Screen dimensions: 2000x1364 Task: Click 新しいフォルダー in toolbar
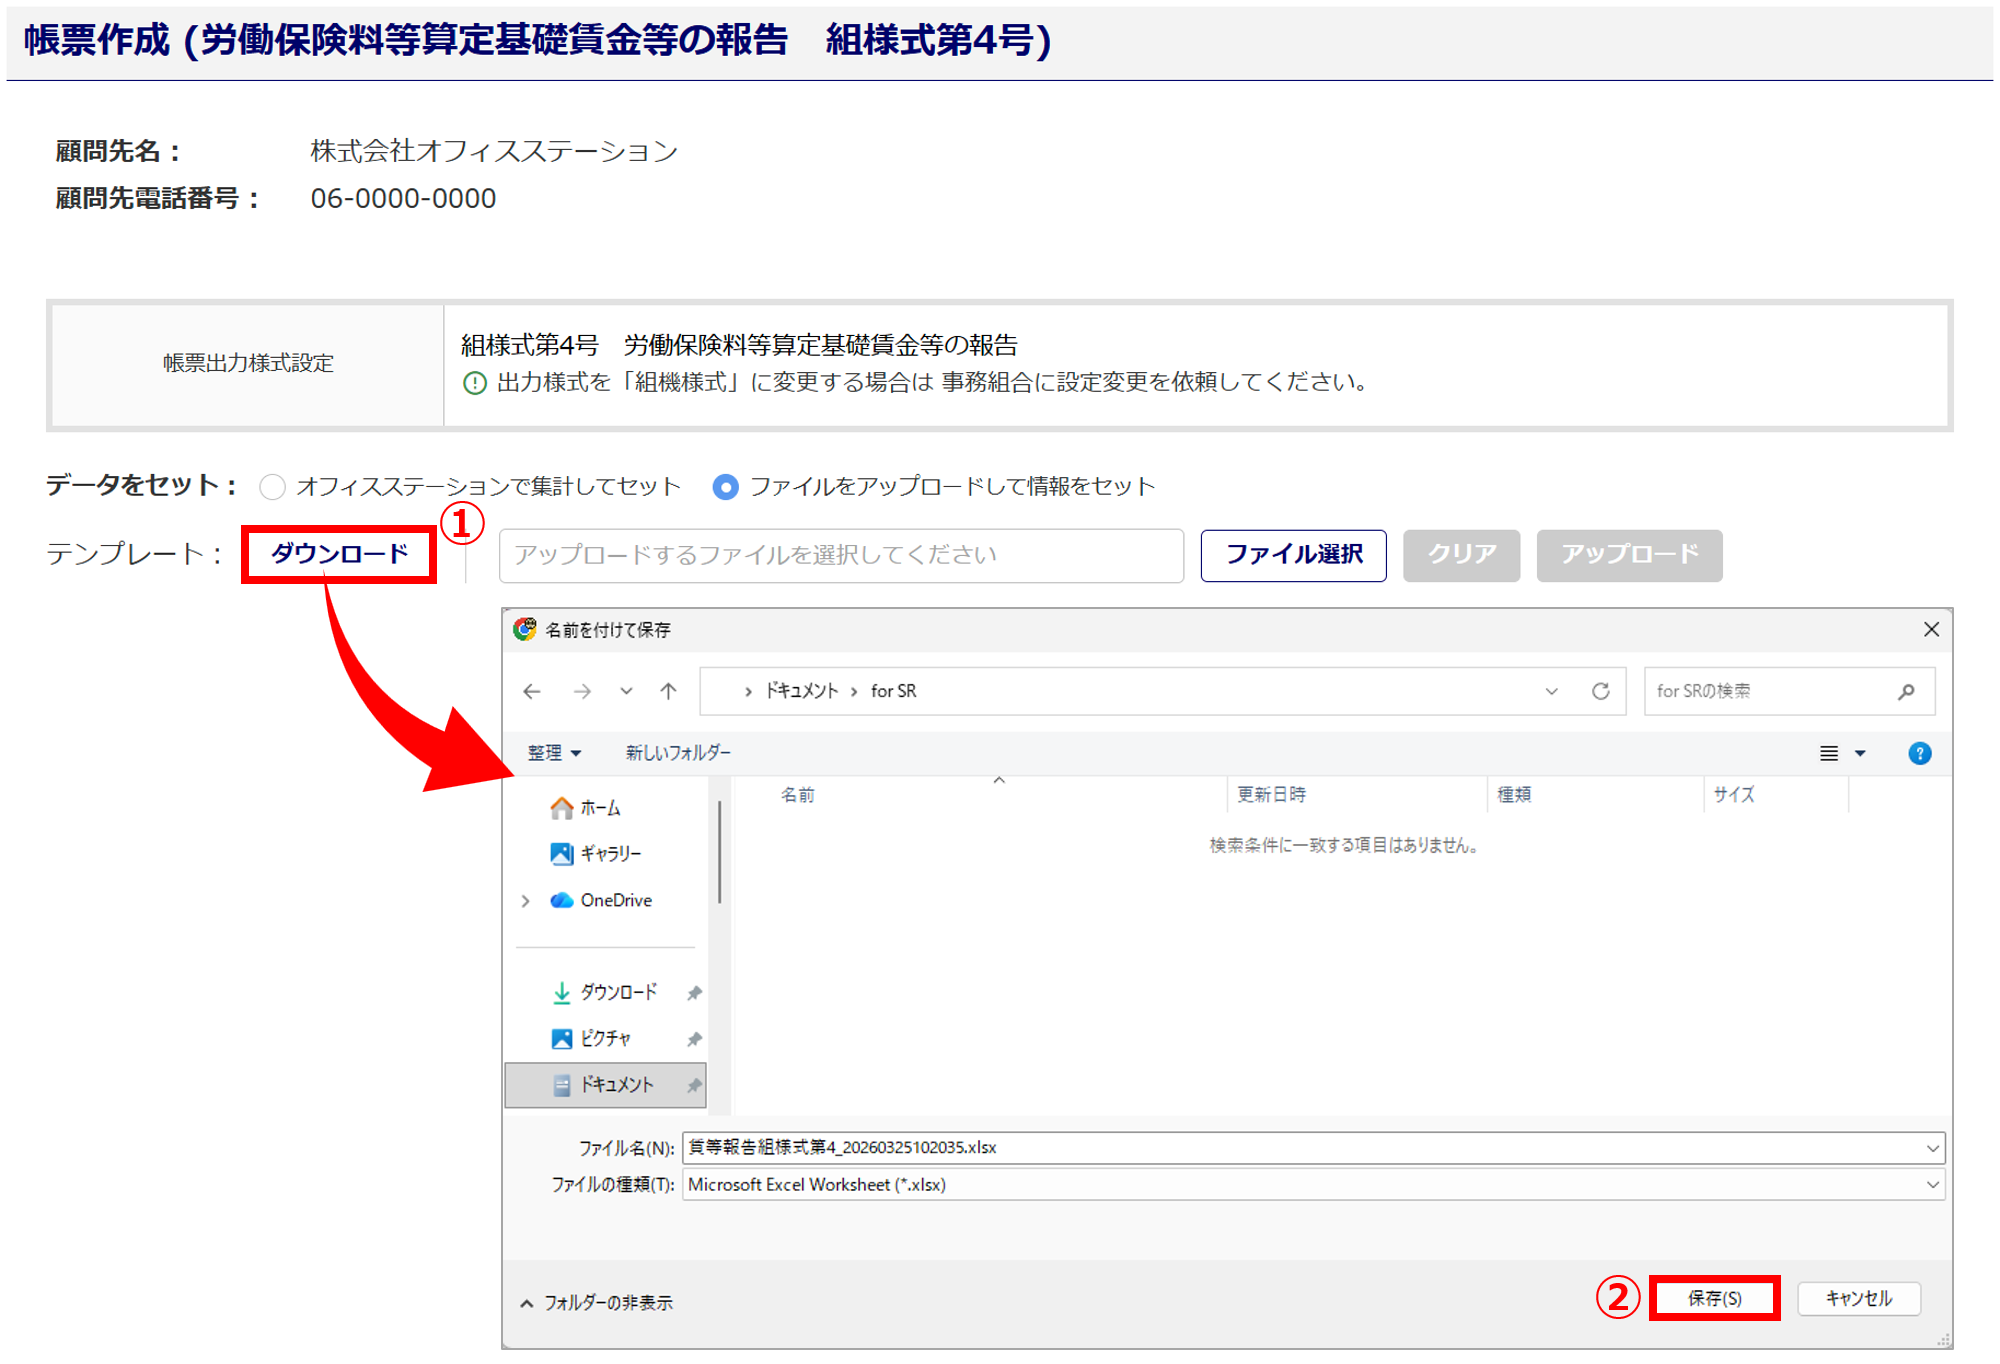pyautogui.click(x=677, y=753)
